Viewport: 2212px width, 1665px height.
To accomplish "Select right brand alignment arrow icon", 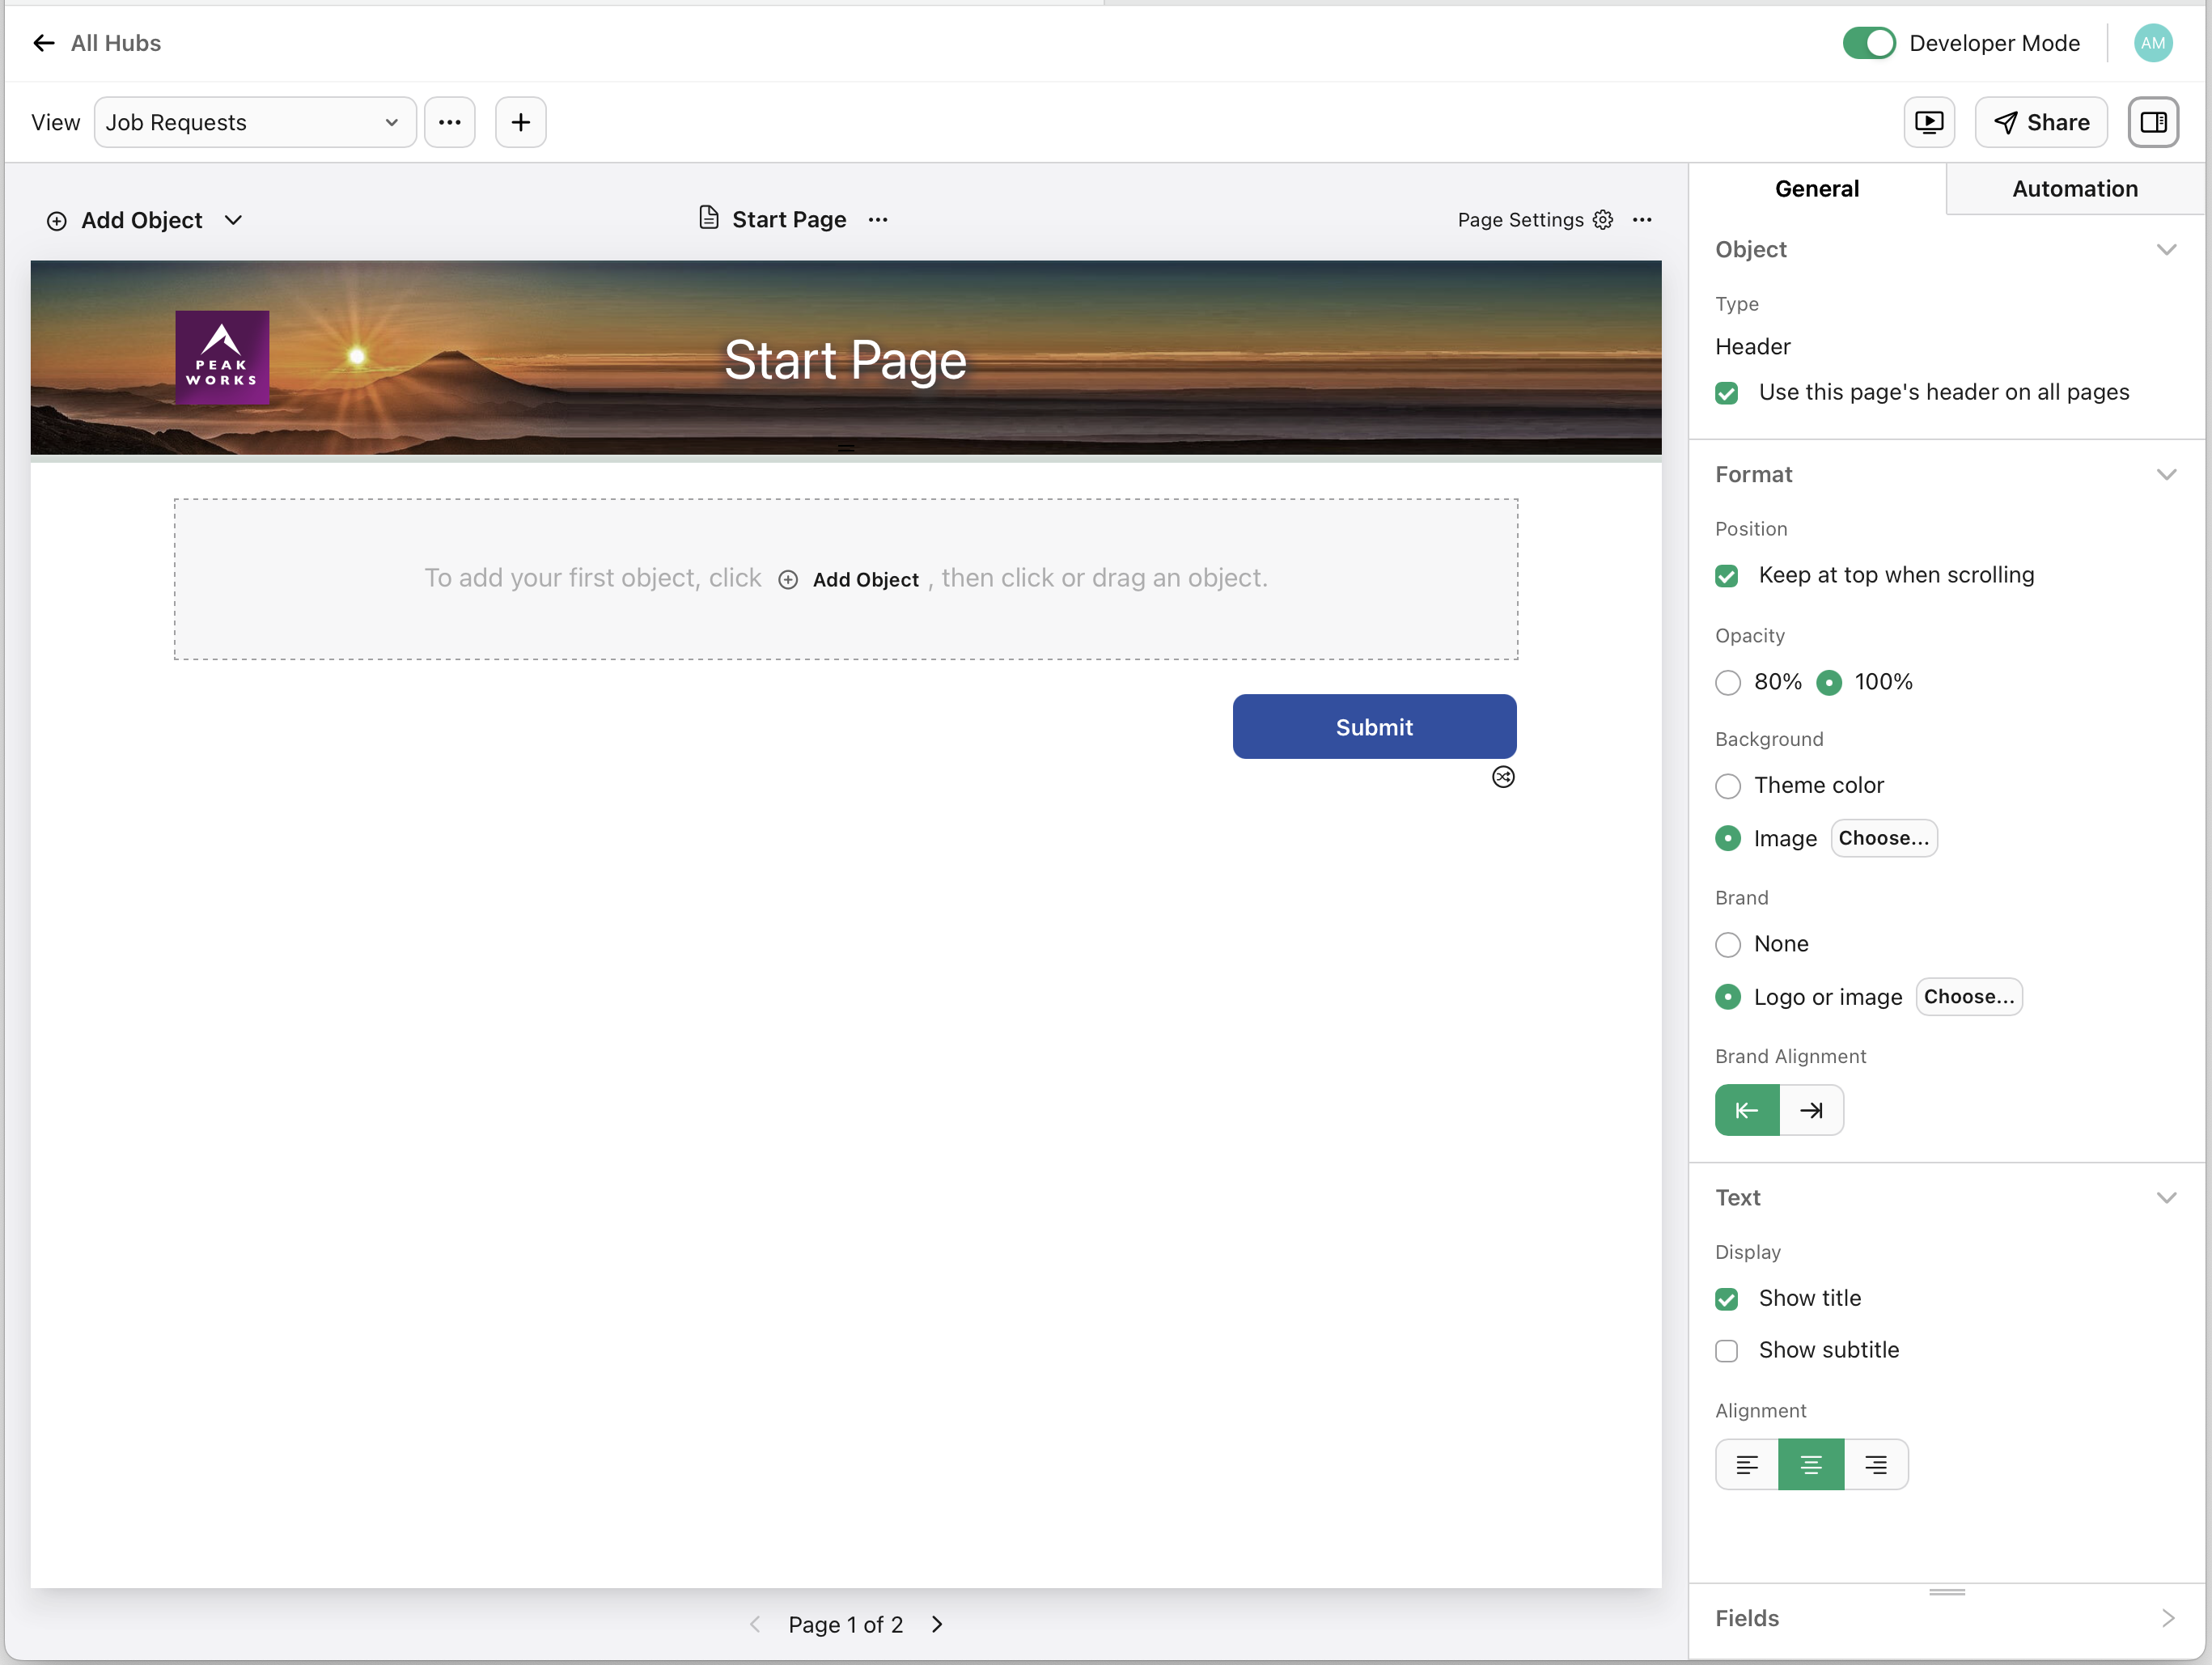I will tap(1812, 1110).
